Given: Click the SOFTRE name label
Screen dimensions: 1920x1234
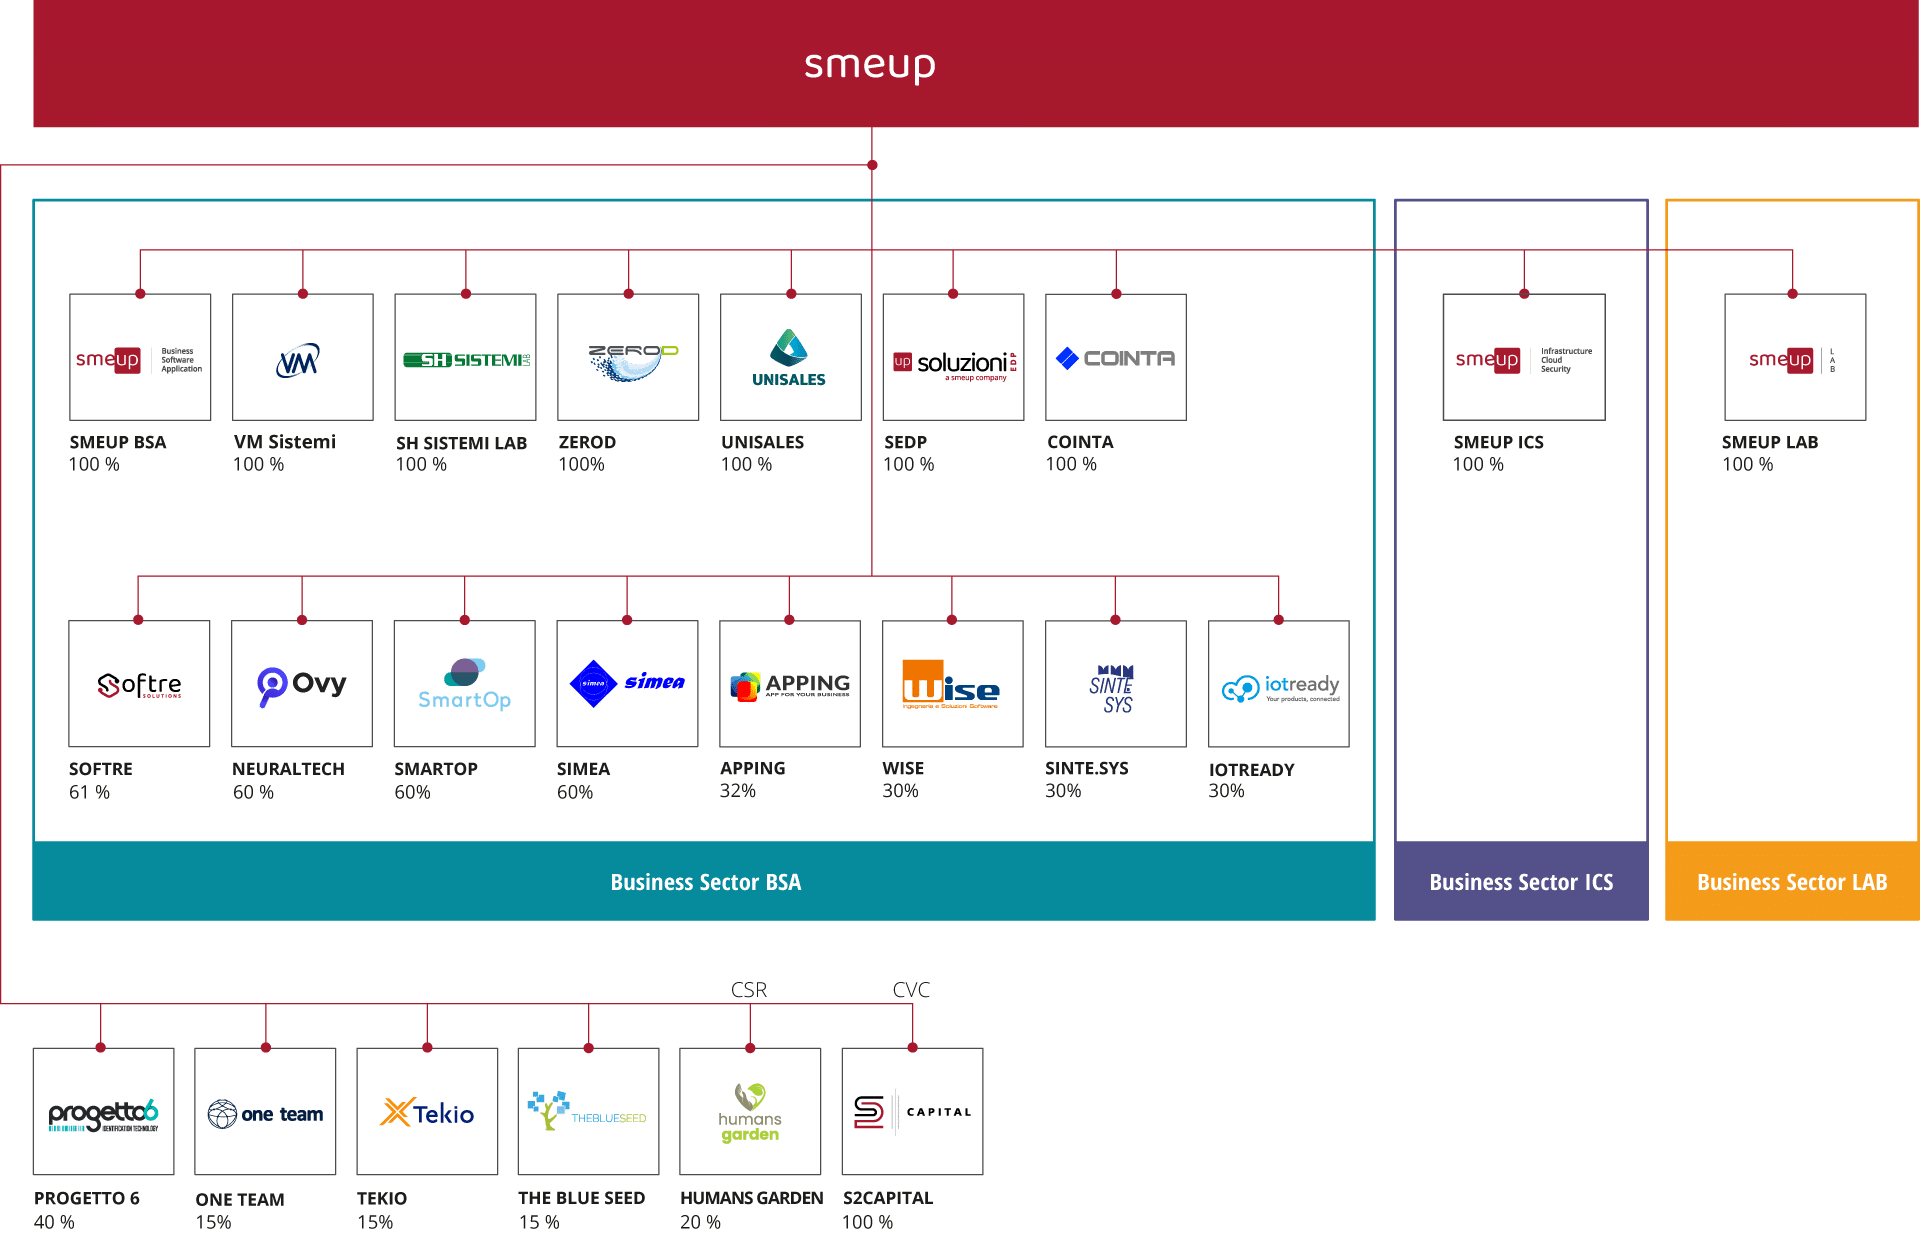Looking at the screenshot, I should click(x=101, y=769).
